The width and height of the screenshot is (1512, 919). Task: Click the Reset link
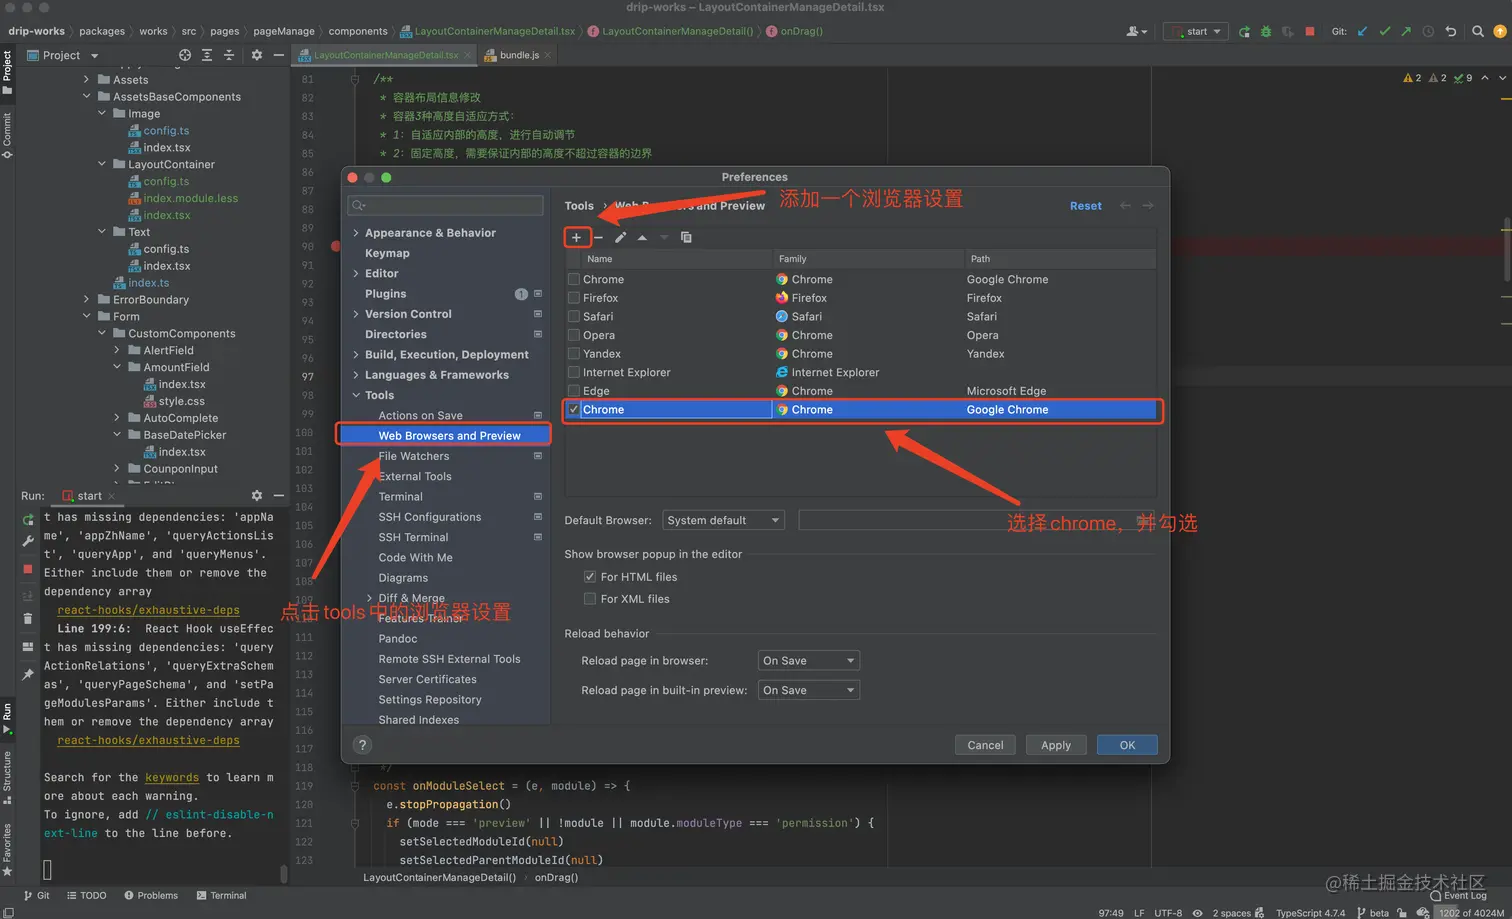coord(1086,206)
